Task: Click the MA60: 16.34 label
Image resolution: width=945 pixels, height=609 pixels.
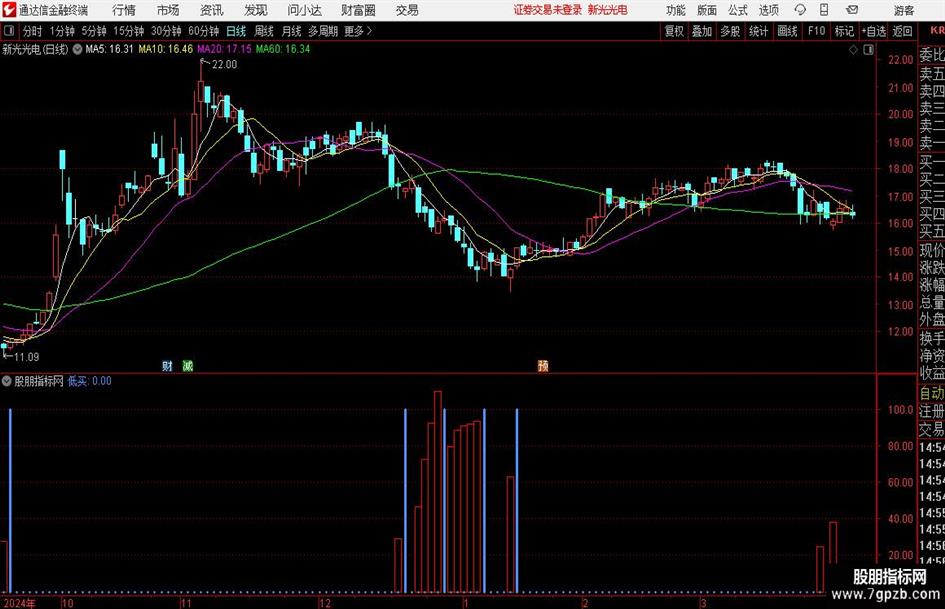Action: coord(283,49)
